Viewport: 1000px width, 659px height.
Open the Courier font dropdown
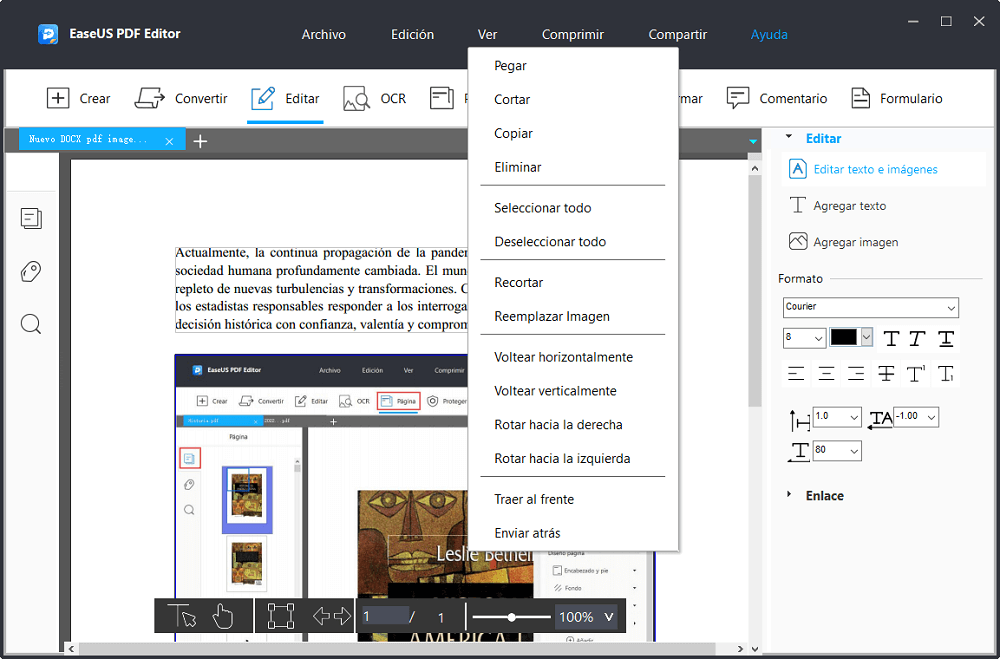click(x=871, y=307)
